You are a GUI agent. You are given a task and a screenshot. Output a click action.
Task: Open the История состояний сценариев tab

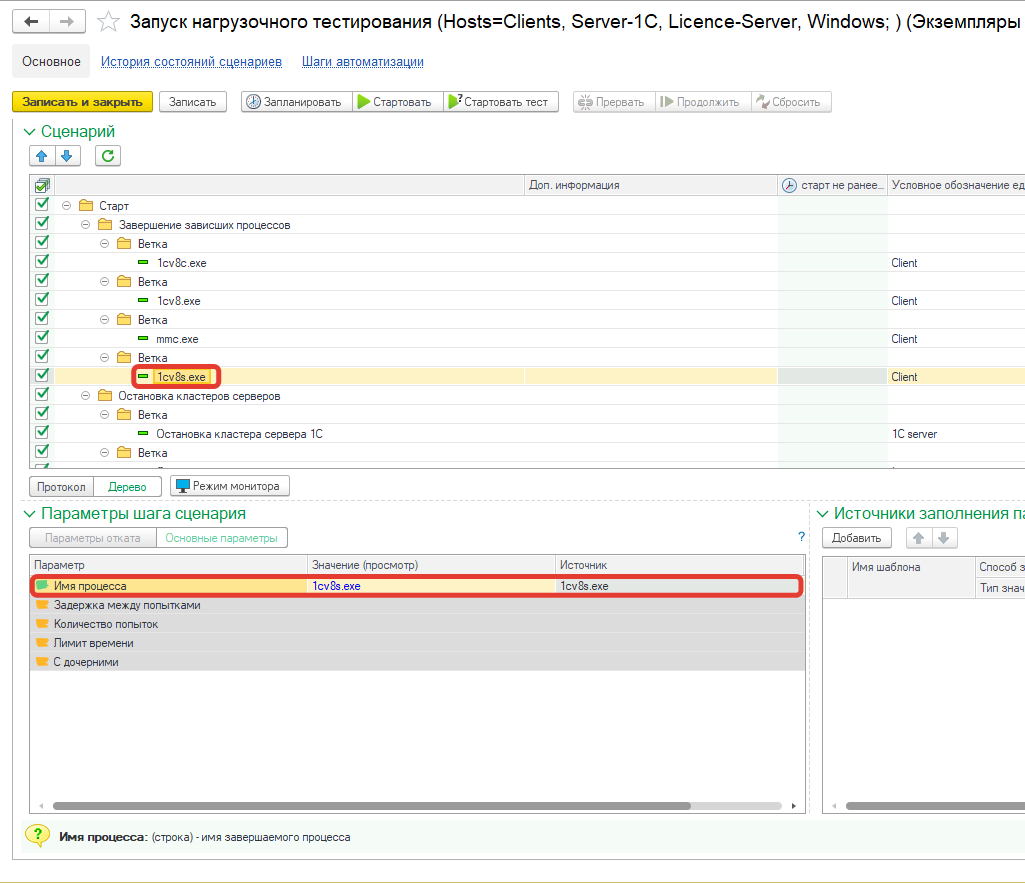(191, 62)
